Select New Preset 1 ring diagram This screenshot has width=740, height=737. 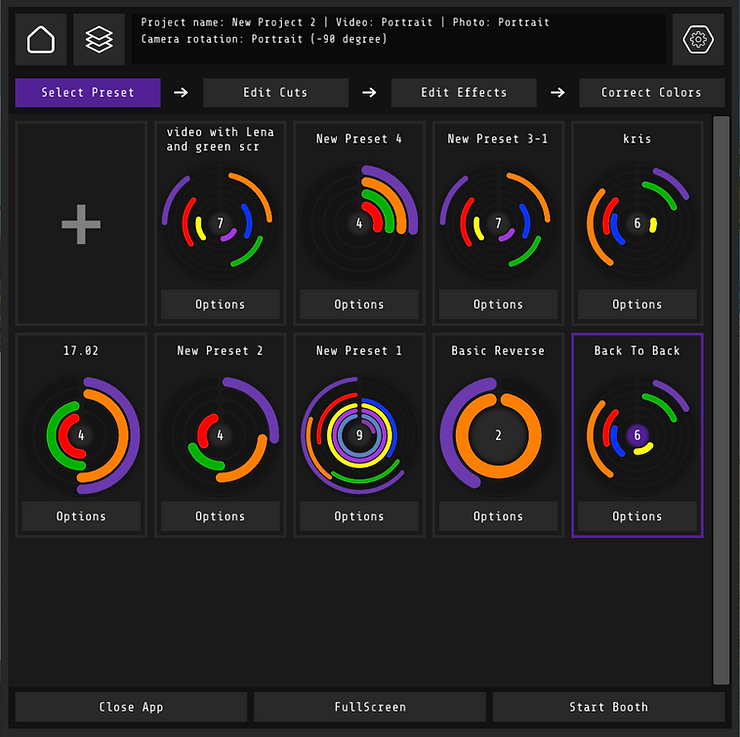click(359, 435)
